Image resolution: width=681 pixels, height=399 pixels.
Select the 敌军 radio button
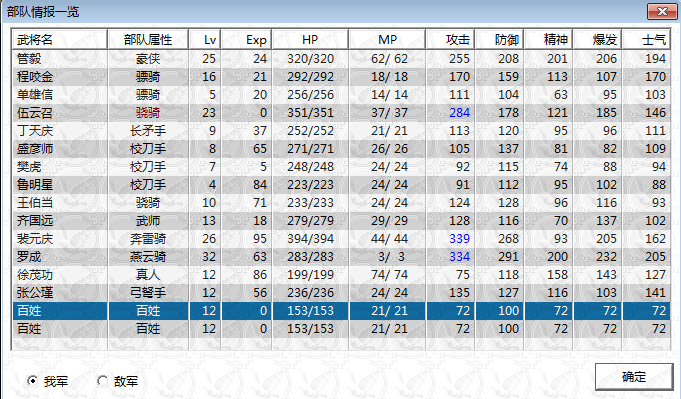point(102,381)
